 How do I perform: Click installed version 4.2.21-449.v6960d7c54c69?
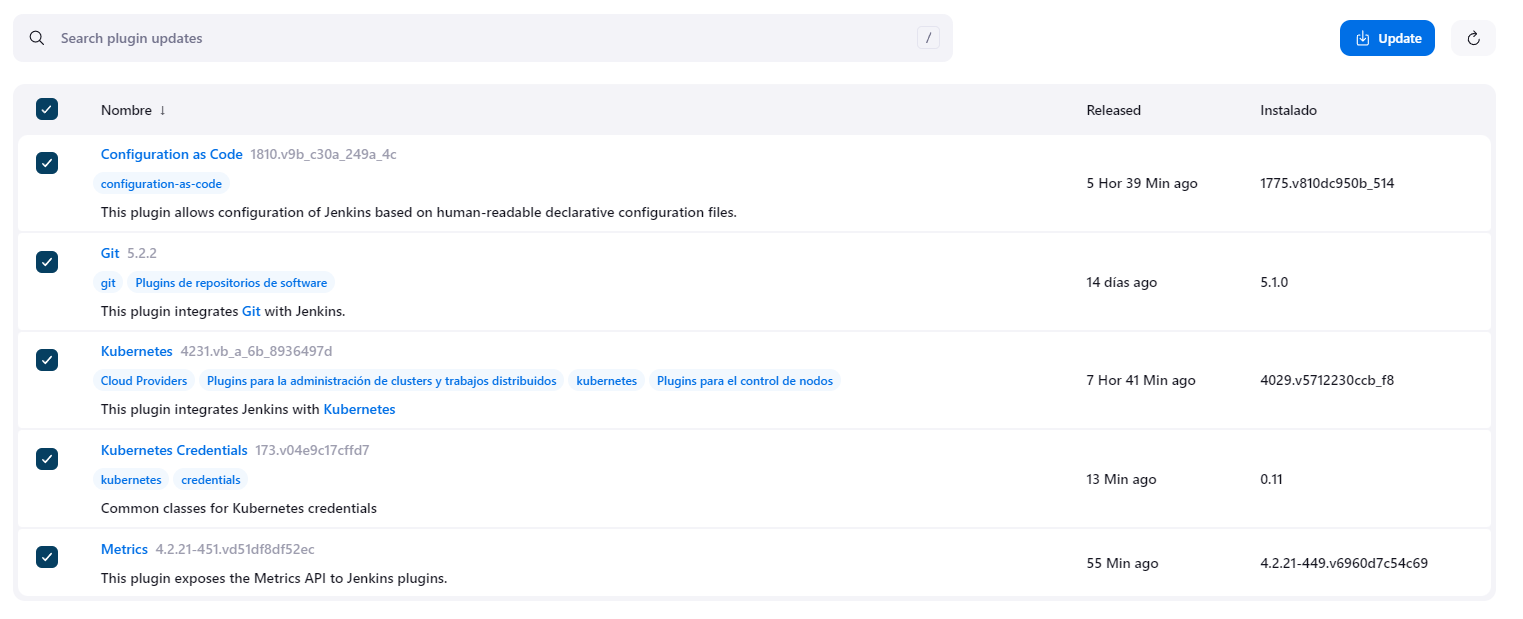pos(1344,564)
